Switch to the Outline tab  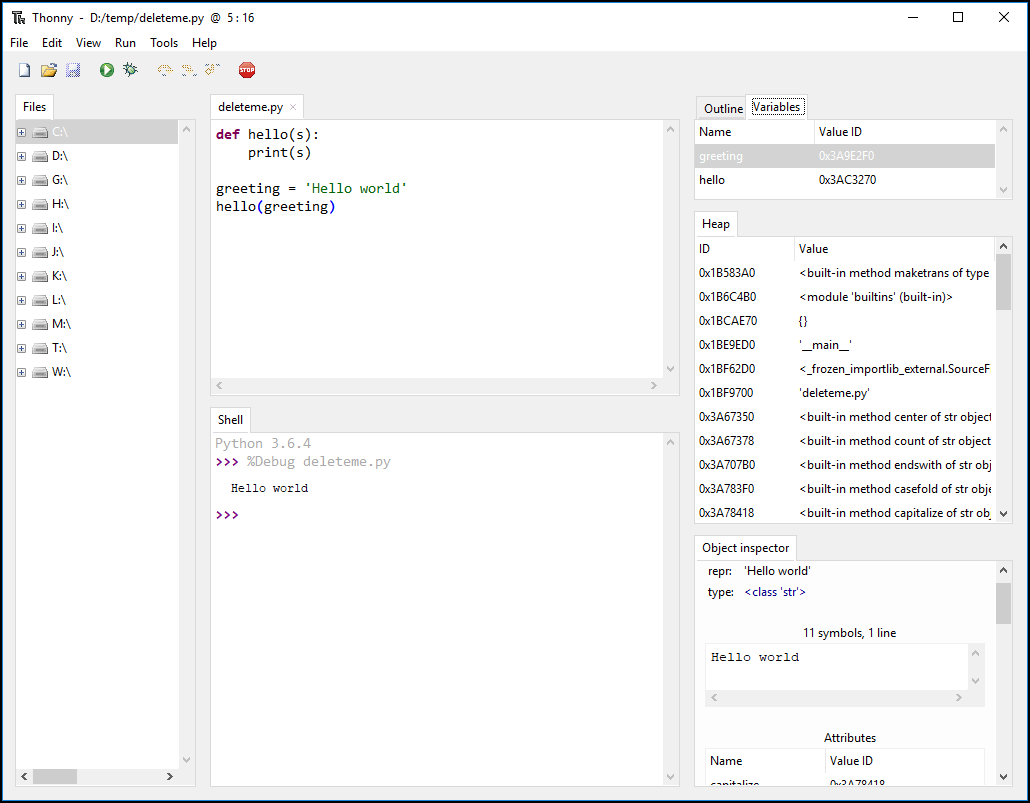[x=723, y=108]
